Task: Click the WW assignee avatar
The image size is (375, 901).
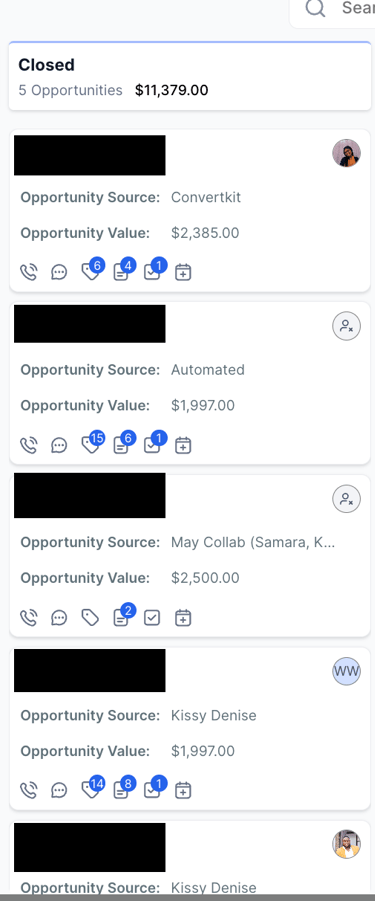Action: click(x=346, y=671)
